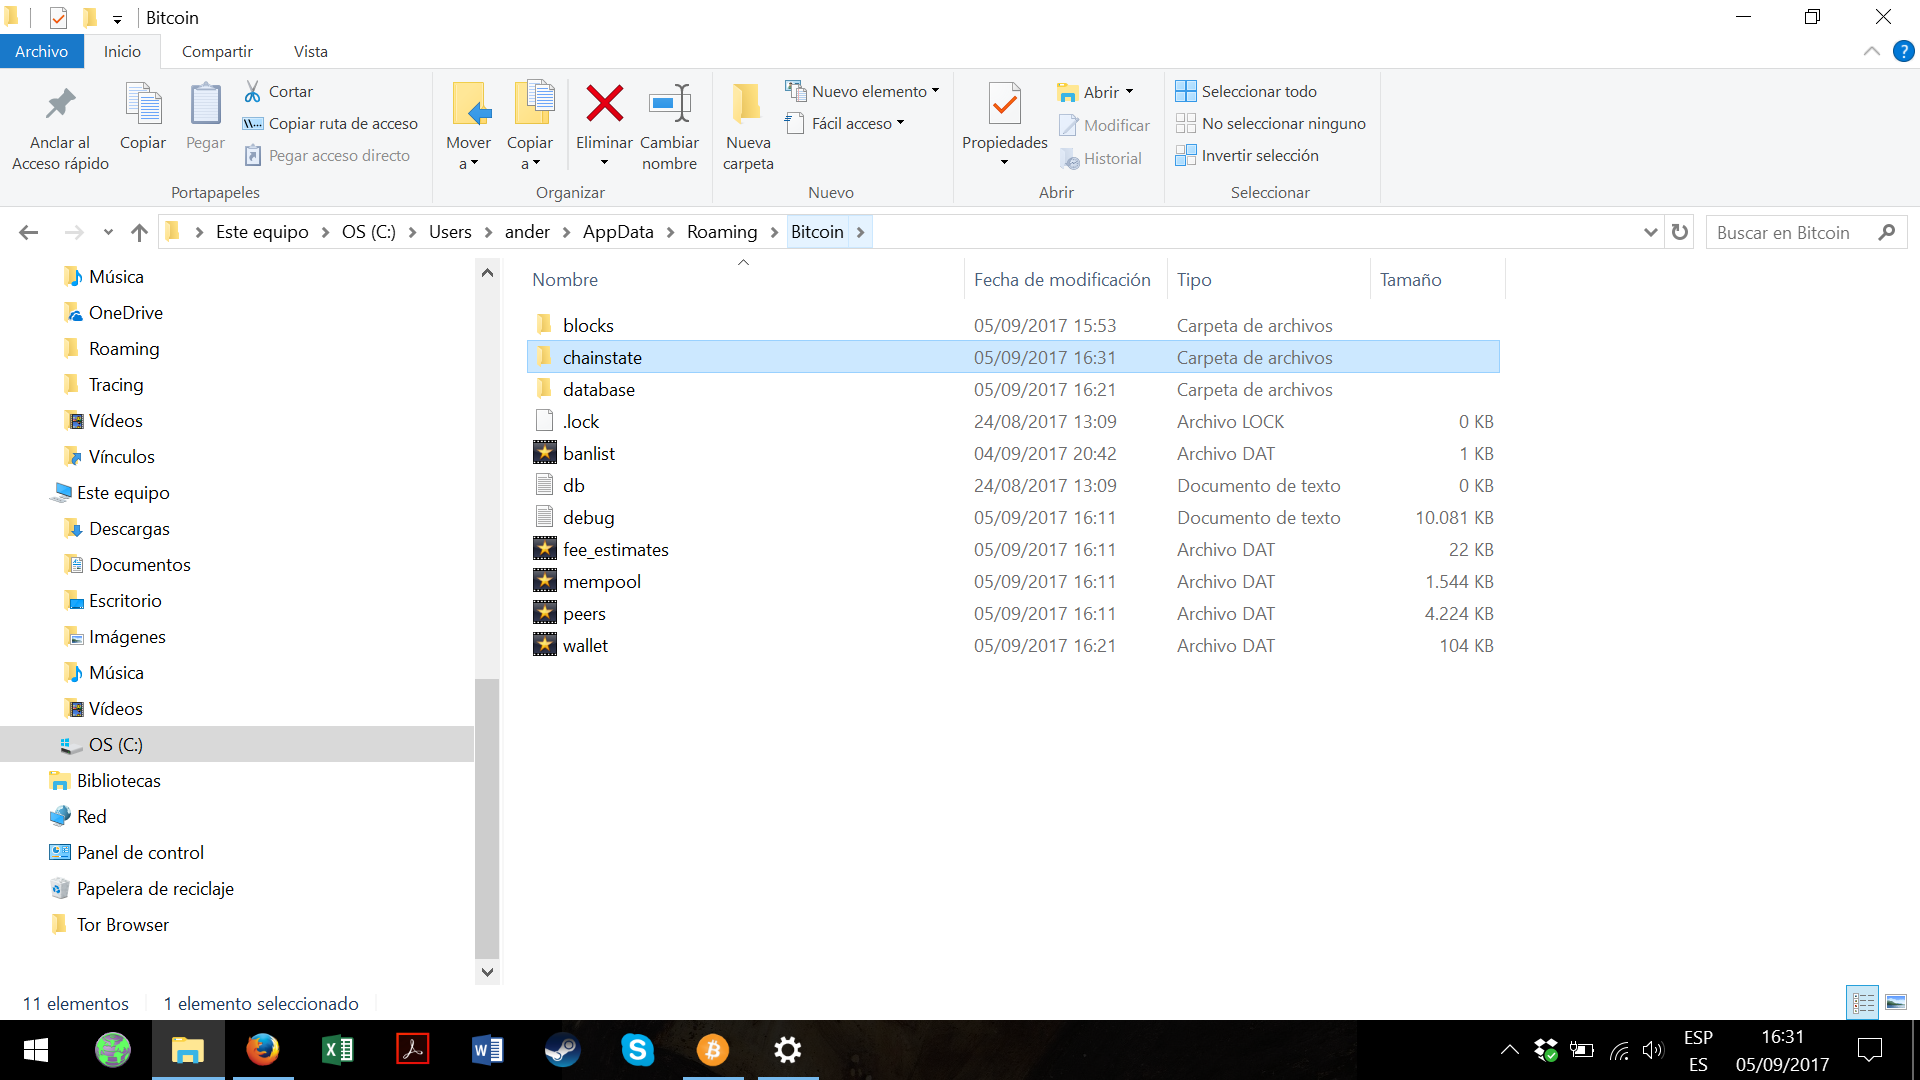This screenshot has height=1080, width=1920.
Task: Pin with Anclar al Acceso rápido
Action: tap(60, 104)
